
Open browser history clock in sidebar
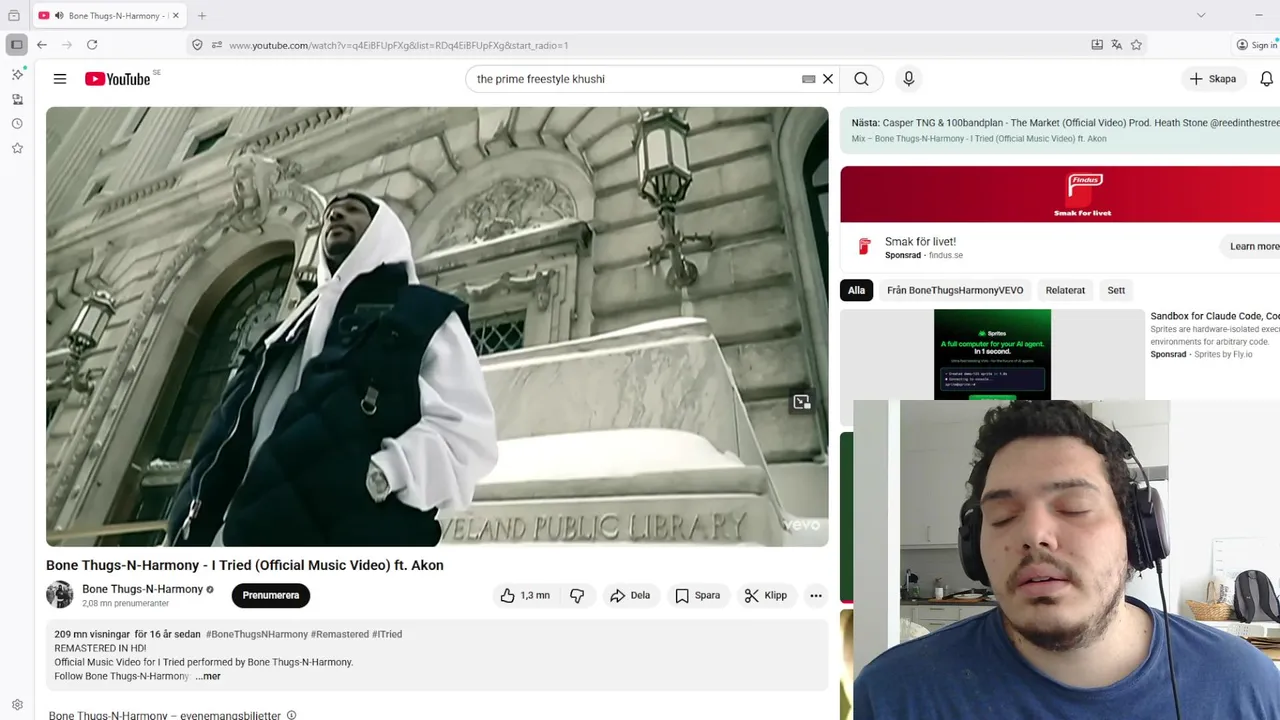(17, 124)
